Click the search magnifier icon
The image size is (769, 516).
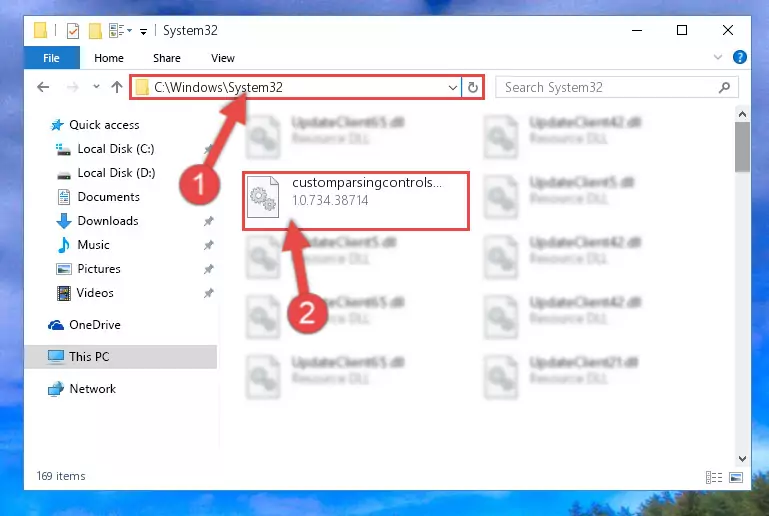pos(724,87)
